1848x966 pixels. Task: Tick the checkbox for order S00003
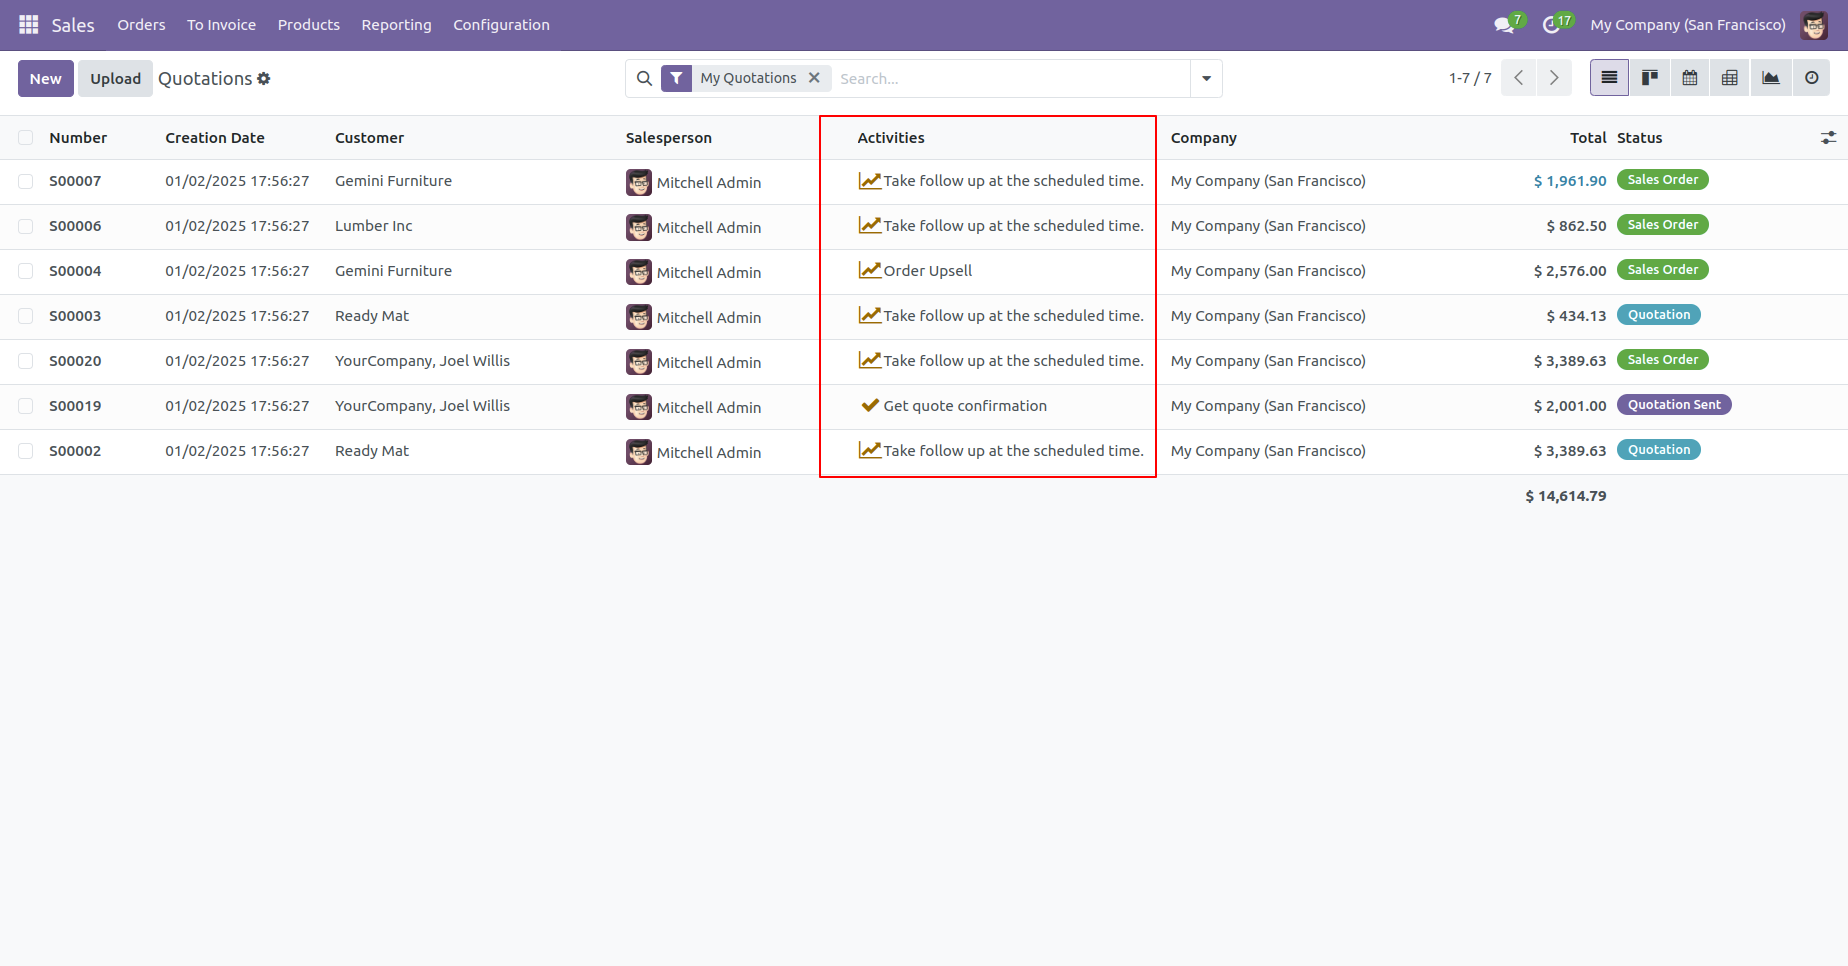pos(26,316)
